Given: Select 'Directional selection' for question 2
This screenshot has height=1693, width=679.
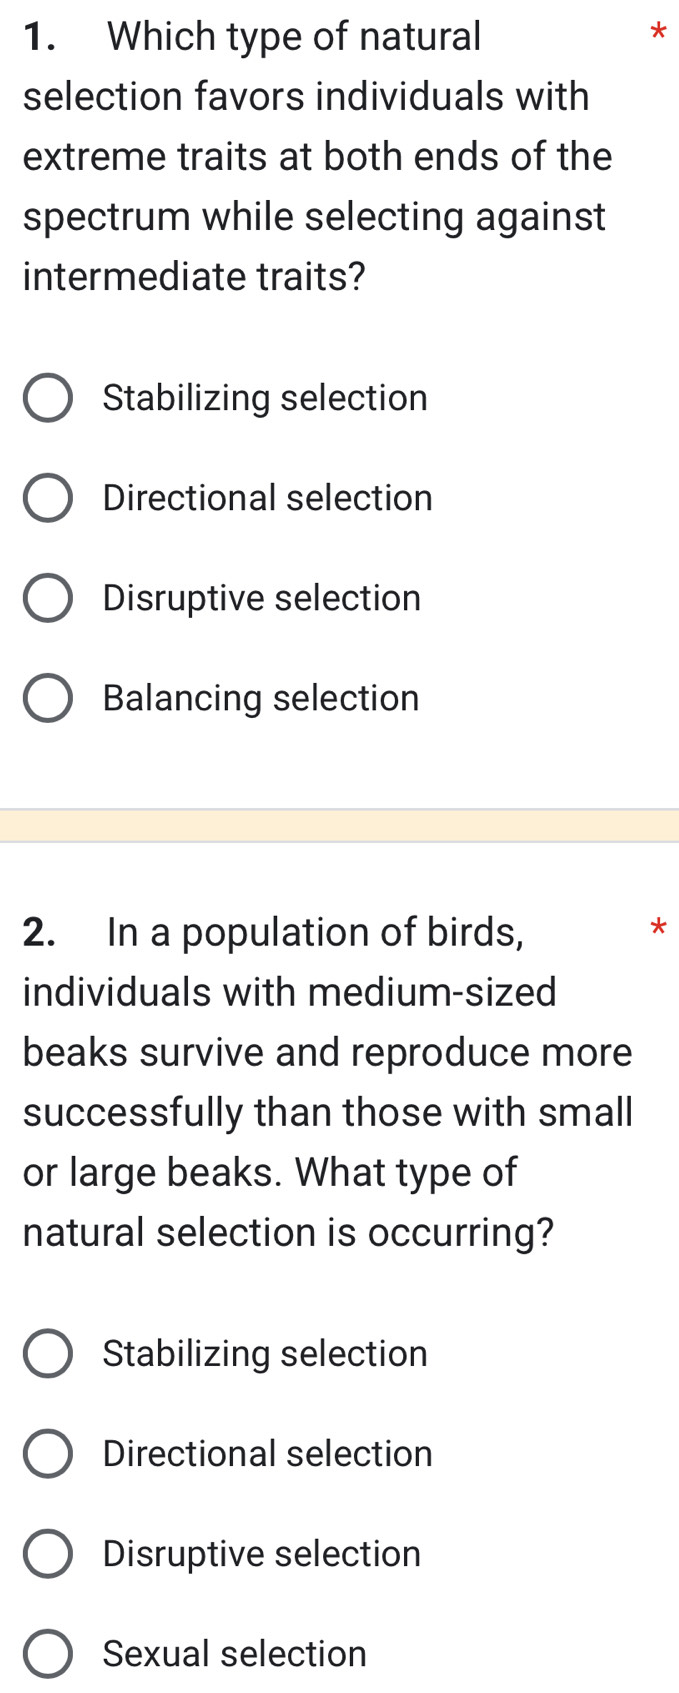Looking at the screenshot, I should coord(47,1454).
